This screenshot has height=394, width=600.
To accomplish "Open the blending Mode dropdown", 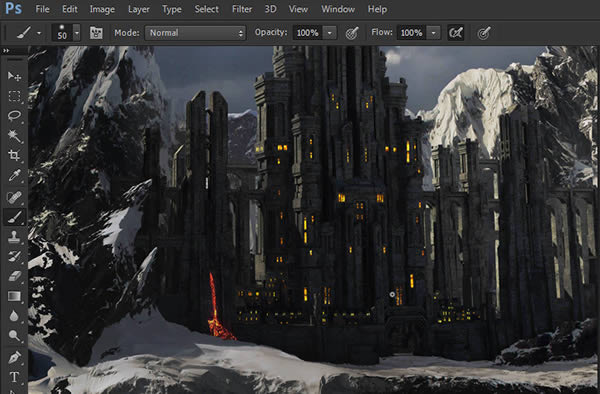I will tap(195, 33).
